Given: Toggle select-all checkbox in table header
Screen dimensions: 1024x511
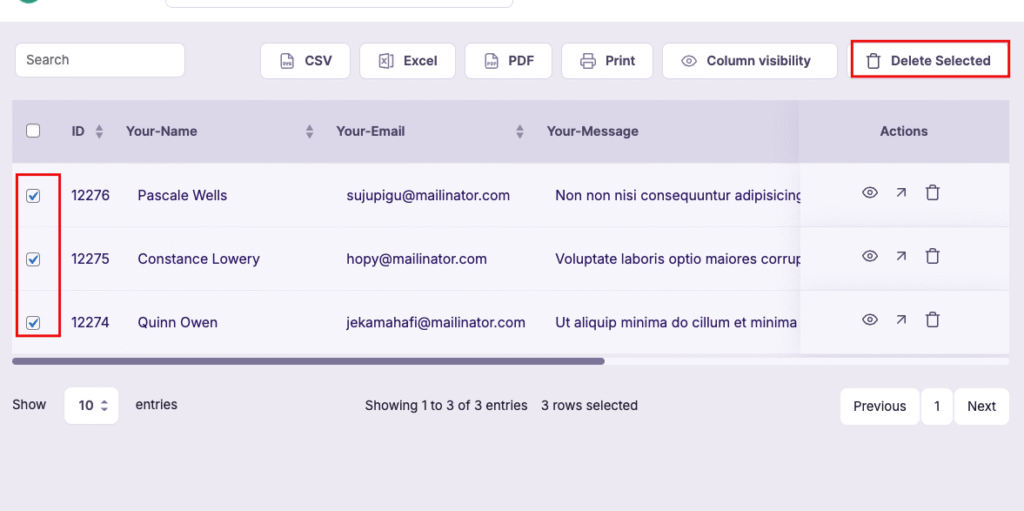Looking at the screenshot, I should pos(33,131).
